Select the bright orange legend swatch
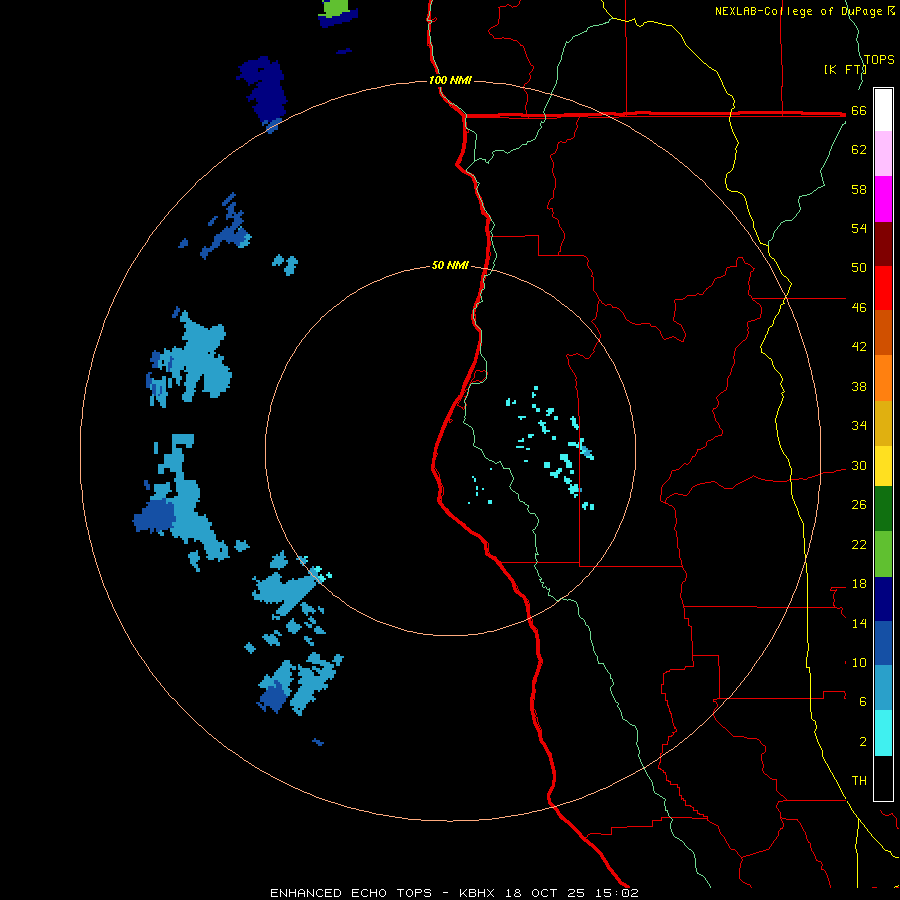Image resolution: width=900 pixels, height=900 pixels. point(883,378)
